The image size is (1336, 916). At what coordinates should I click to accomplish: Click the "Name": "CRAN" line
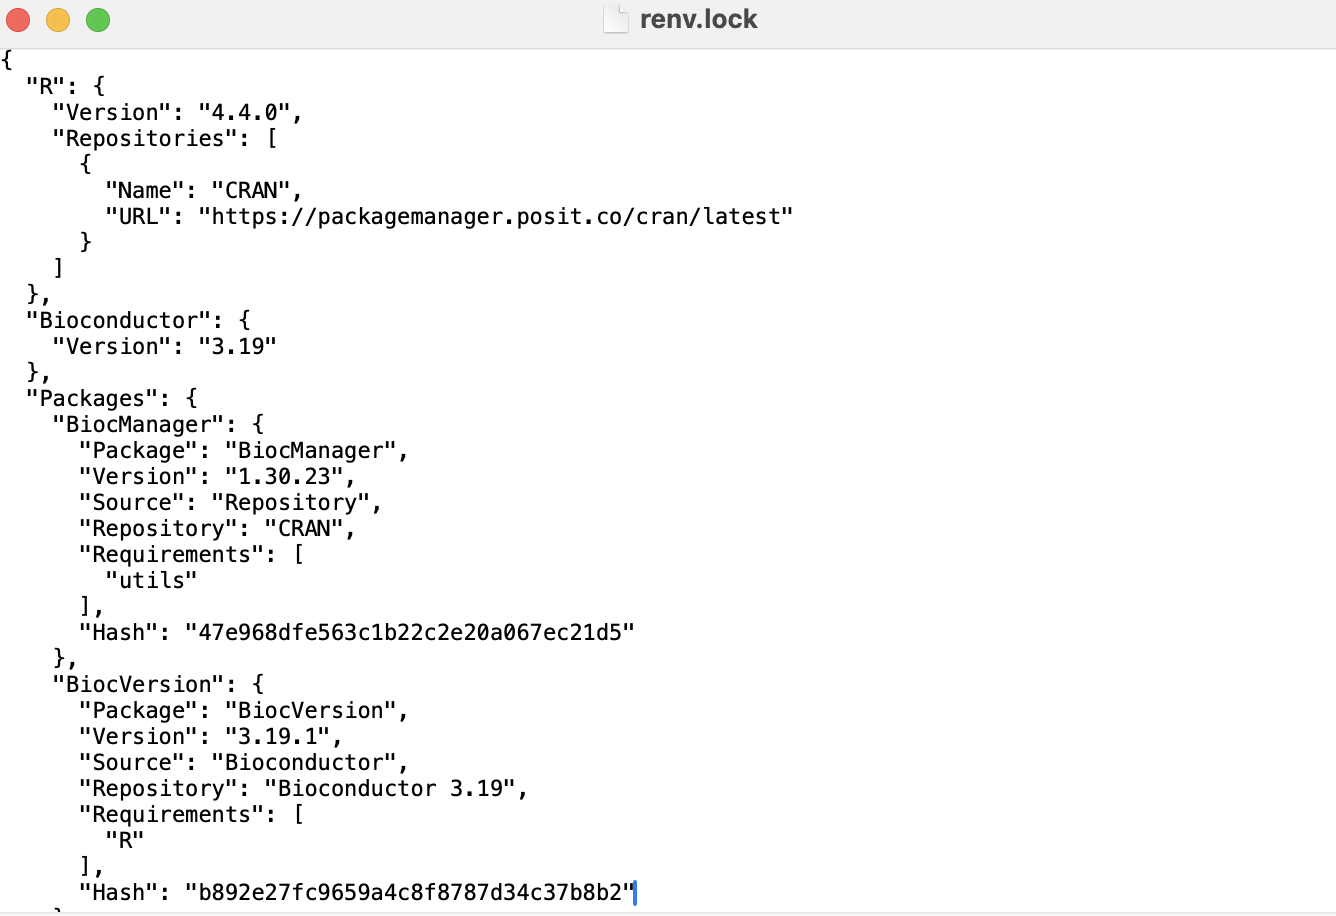point(204,190)
